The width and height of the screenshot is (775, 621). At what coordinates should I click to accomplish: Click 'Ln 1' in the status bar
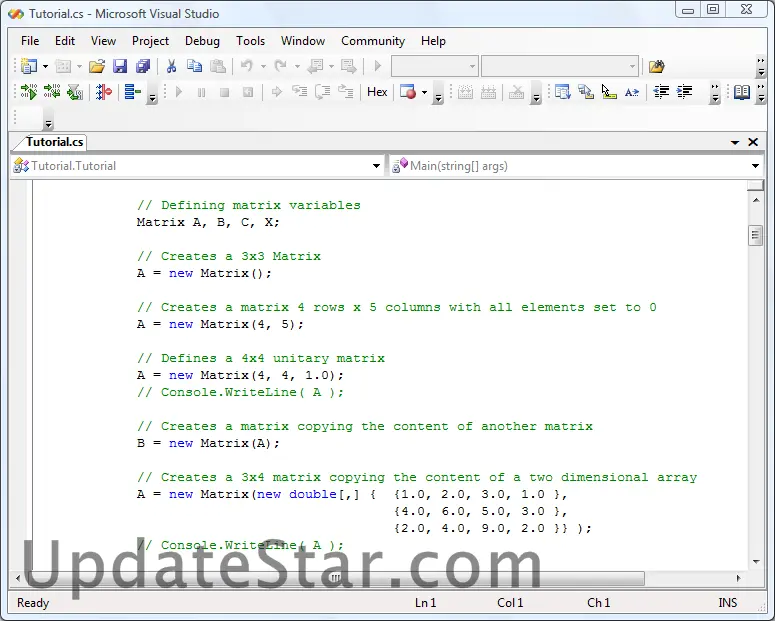426,603
